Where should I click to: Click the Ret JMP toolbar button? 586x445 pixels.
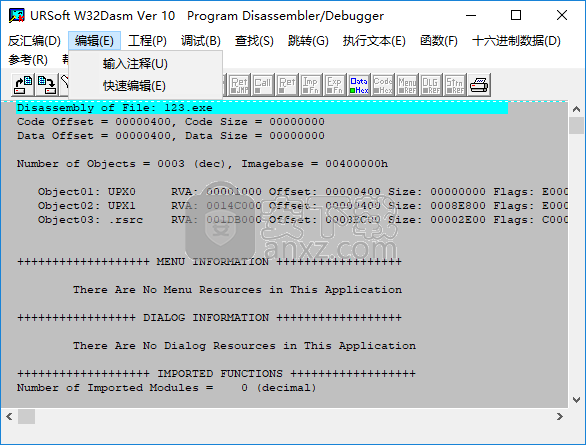coord(239,85)
